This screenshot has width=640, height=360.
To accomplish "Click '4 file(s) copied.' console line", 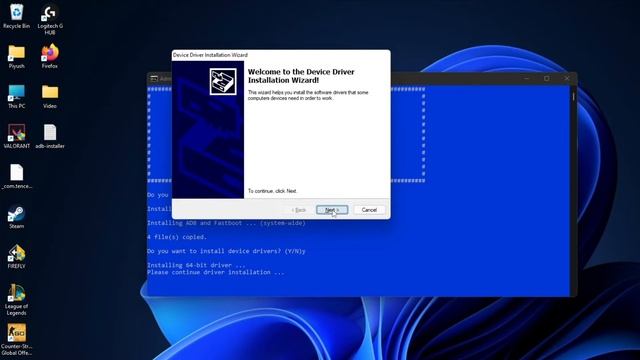I will 177,237.
